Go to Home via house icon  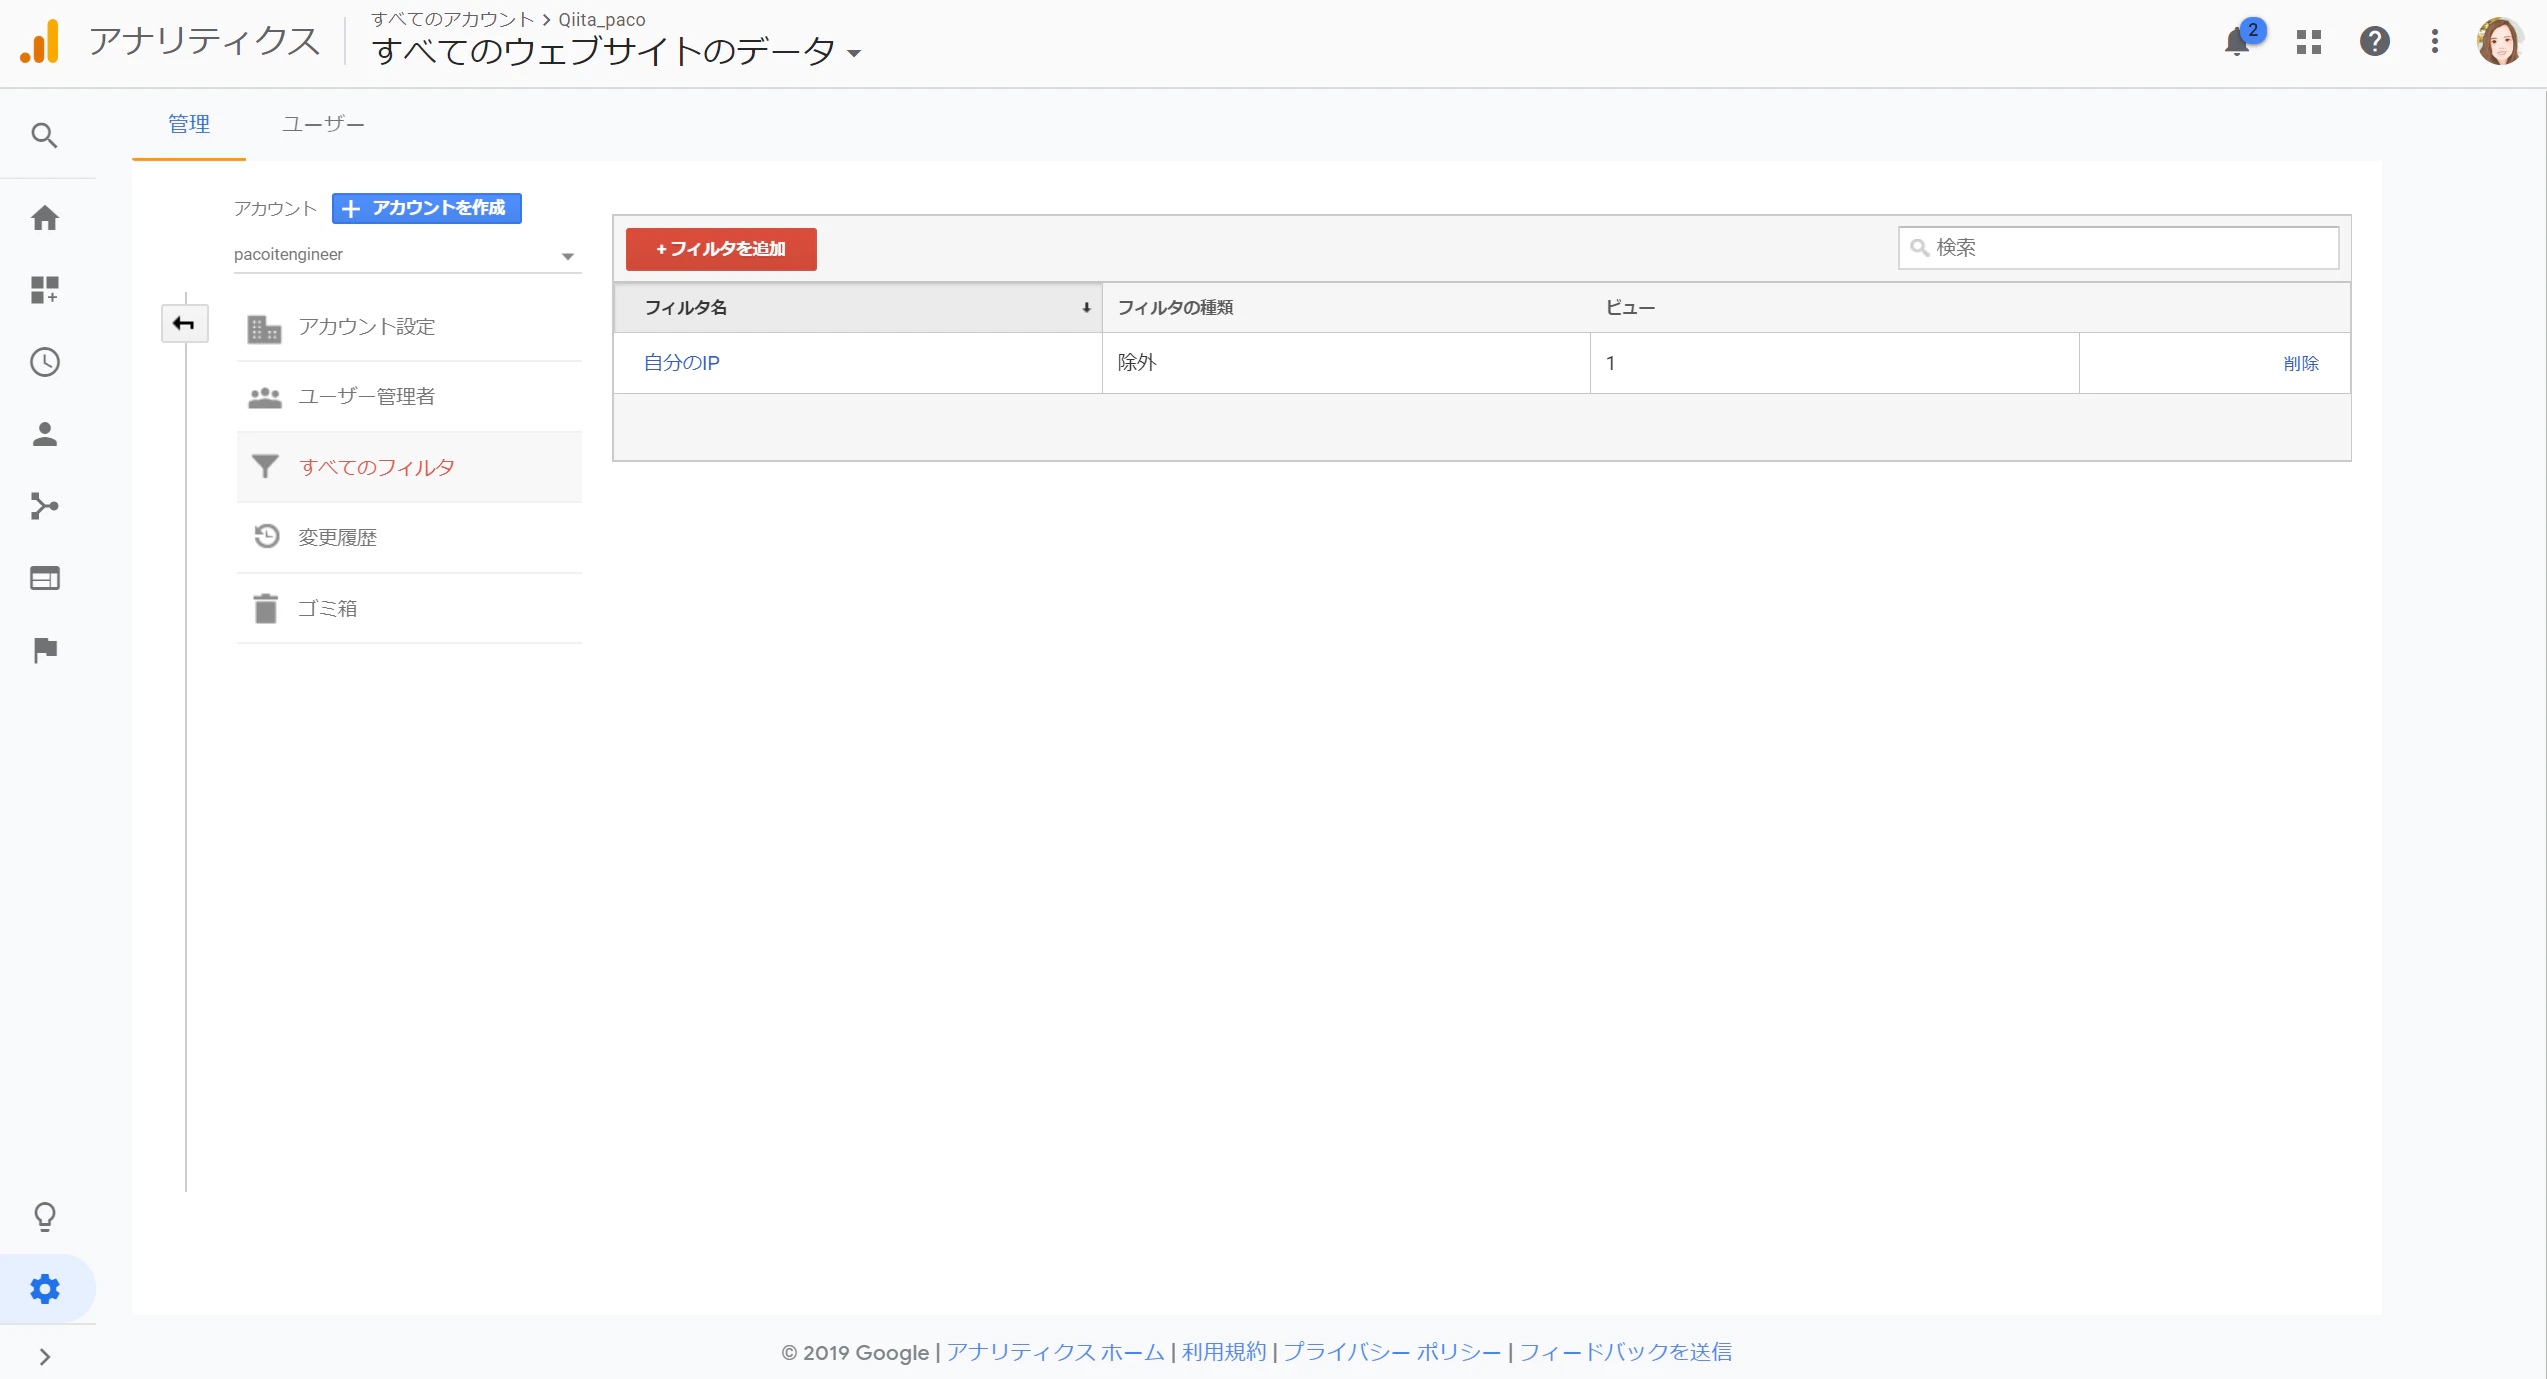click(x=44, y=218)
